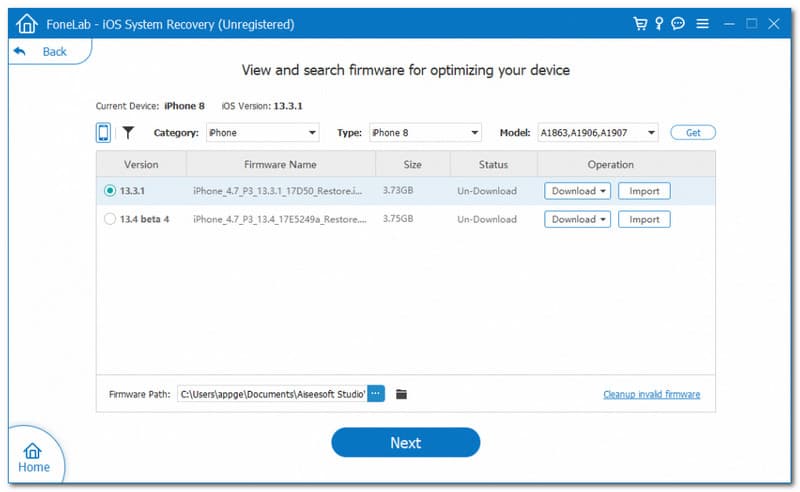Click the firmware path browse ellipsis button
The image size is (800, 492).
pyautogui.click(x=376, y=393)
